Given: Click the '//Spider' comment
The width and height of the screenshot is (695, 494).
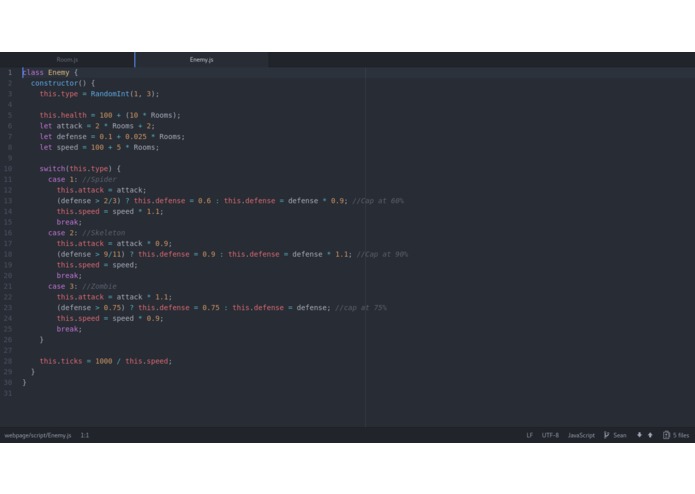Looking at the screenshot, I should [99, 179].
